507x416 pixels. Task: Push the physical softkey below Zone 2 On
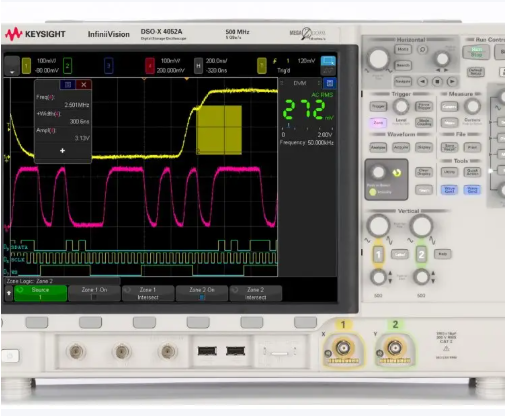coord(198,322)
